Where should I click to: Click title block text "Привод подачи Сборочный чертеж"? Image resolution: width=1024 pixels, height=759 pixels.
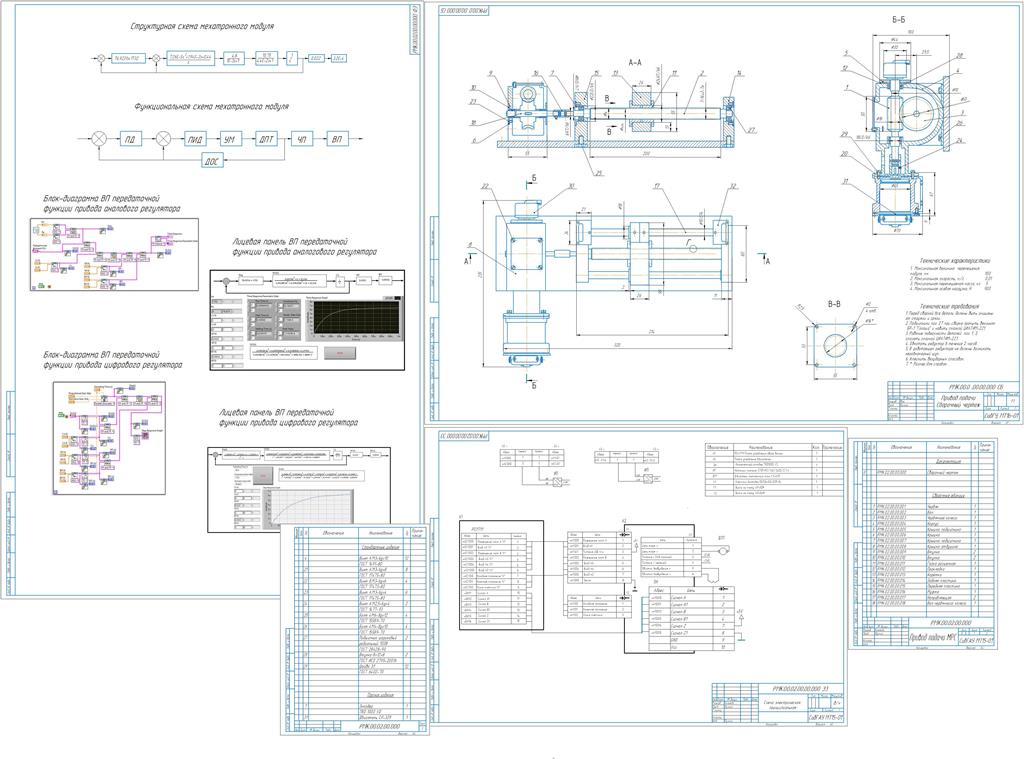[x=957, y=401]
